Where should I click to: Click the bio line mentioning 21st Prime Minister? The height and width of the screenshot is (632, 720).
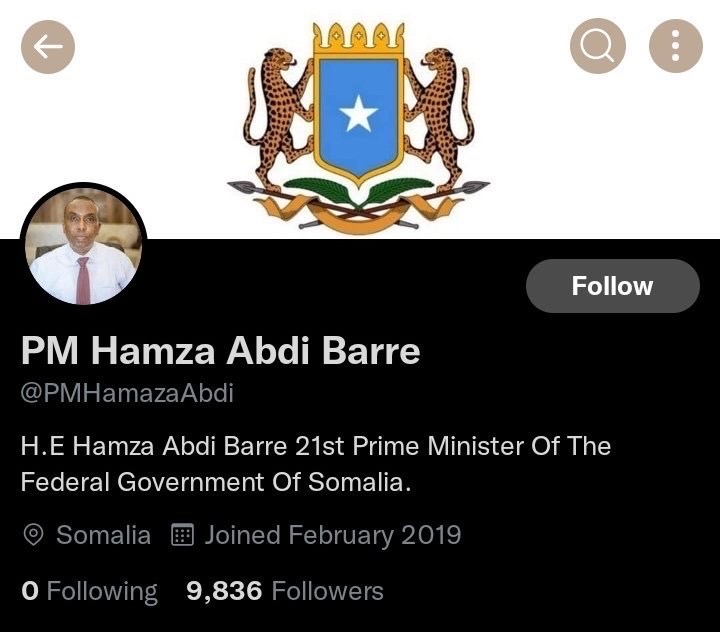(315, 445)
